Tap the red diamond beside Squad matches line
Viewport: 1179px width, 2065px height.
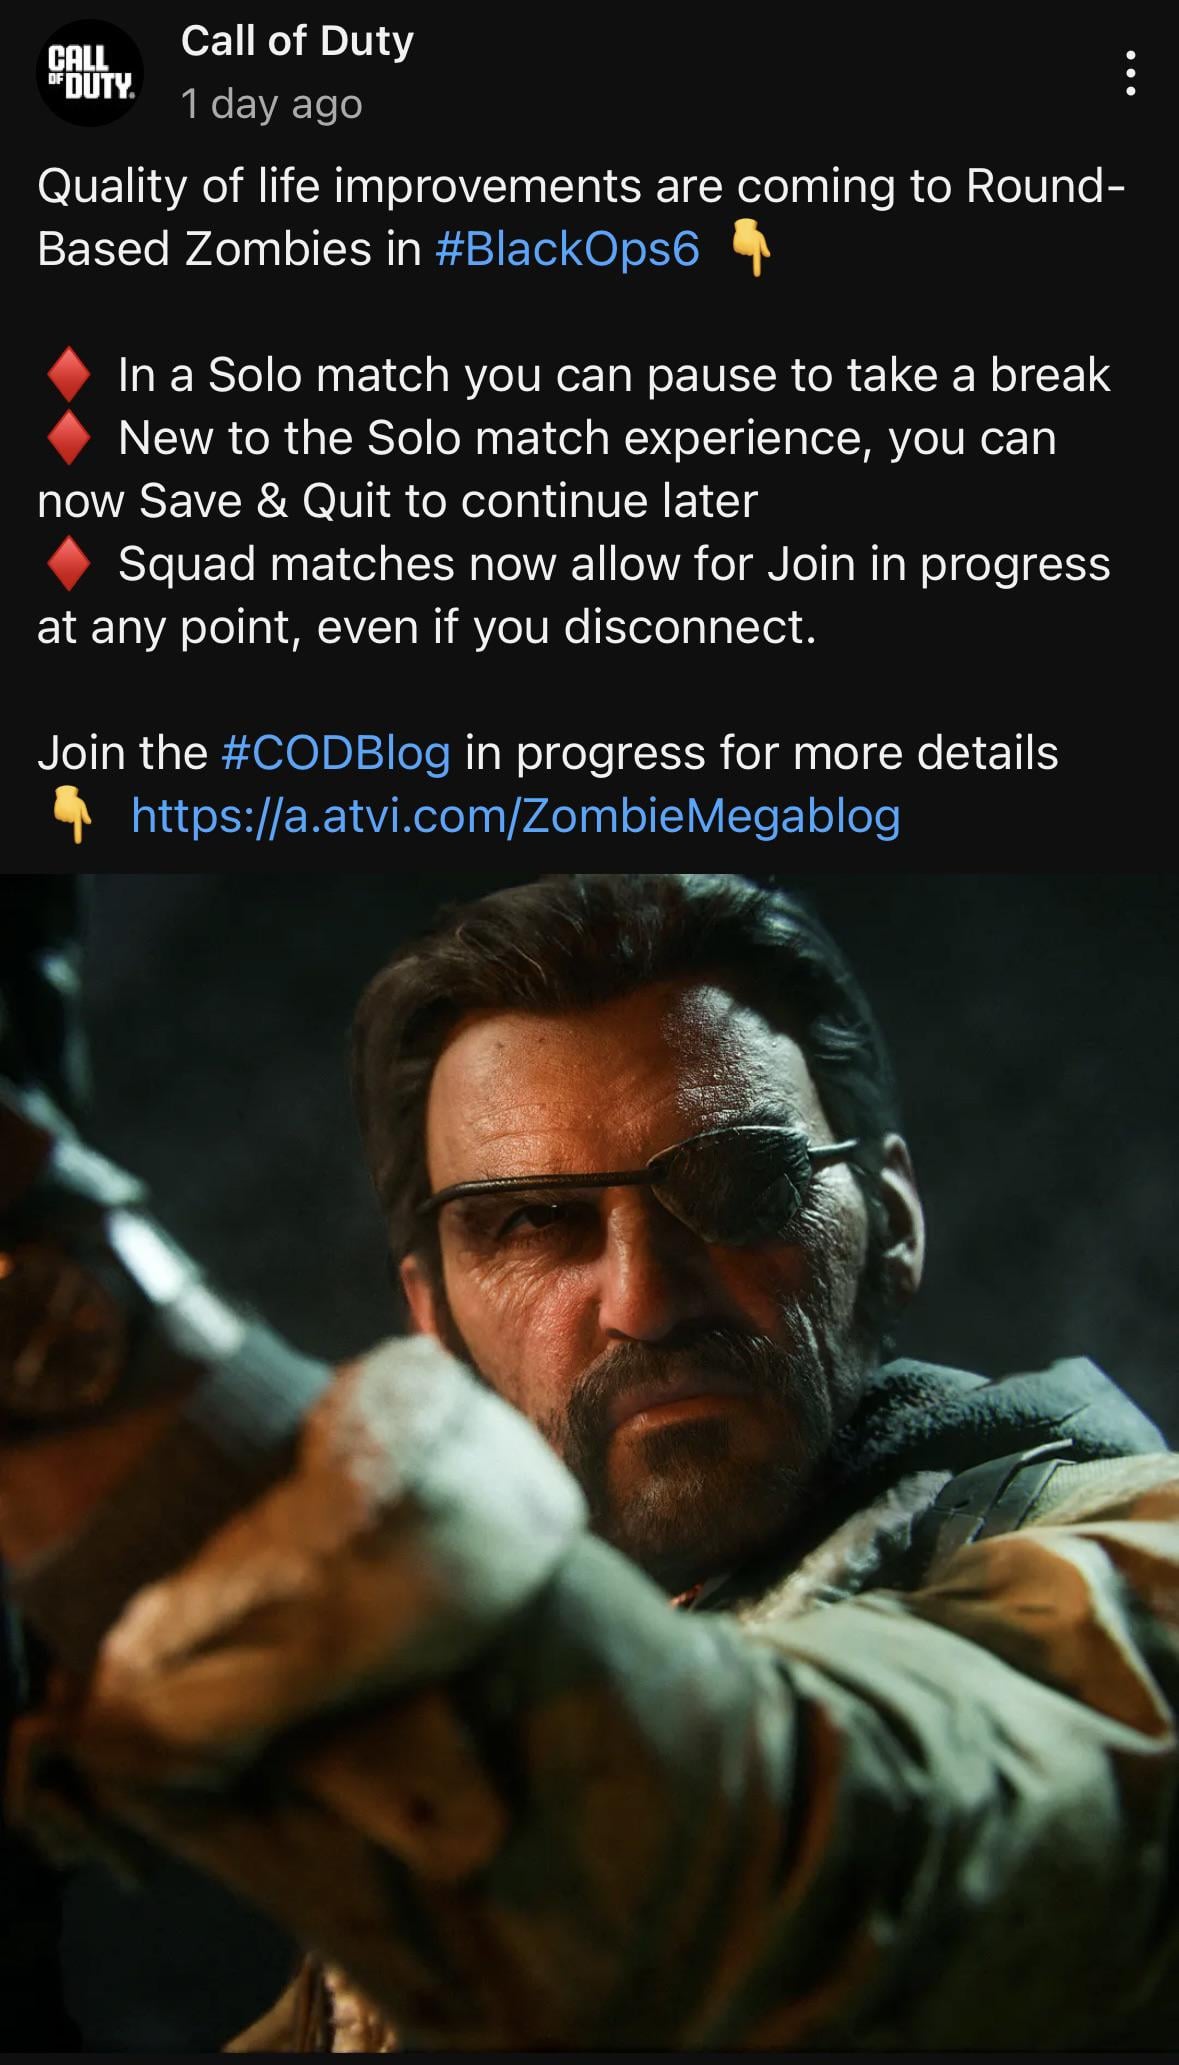[x=69, y=564]
